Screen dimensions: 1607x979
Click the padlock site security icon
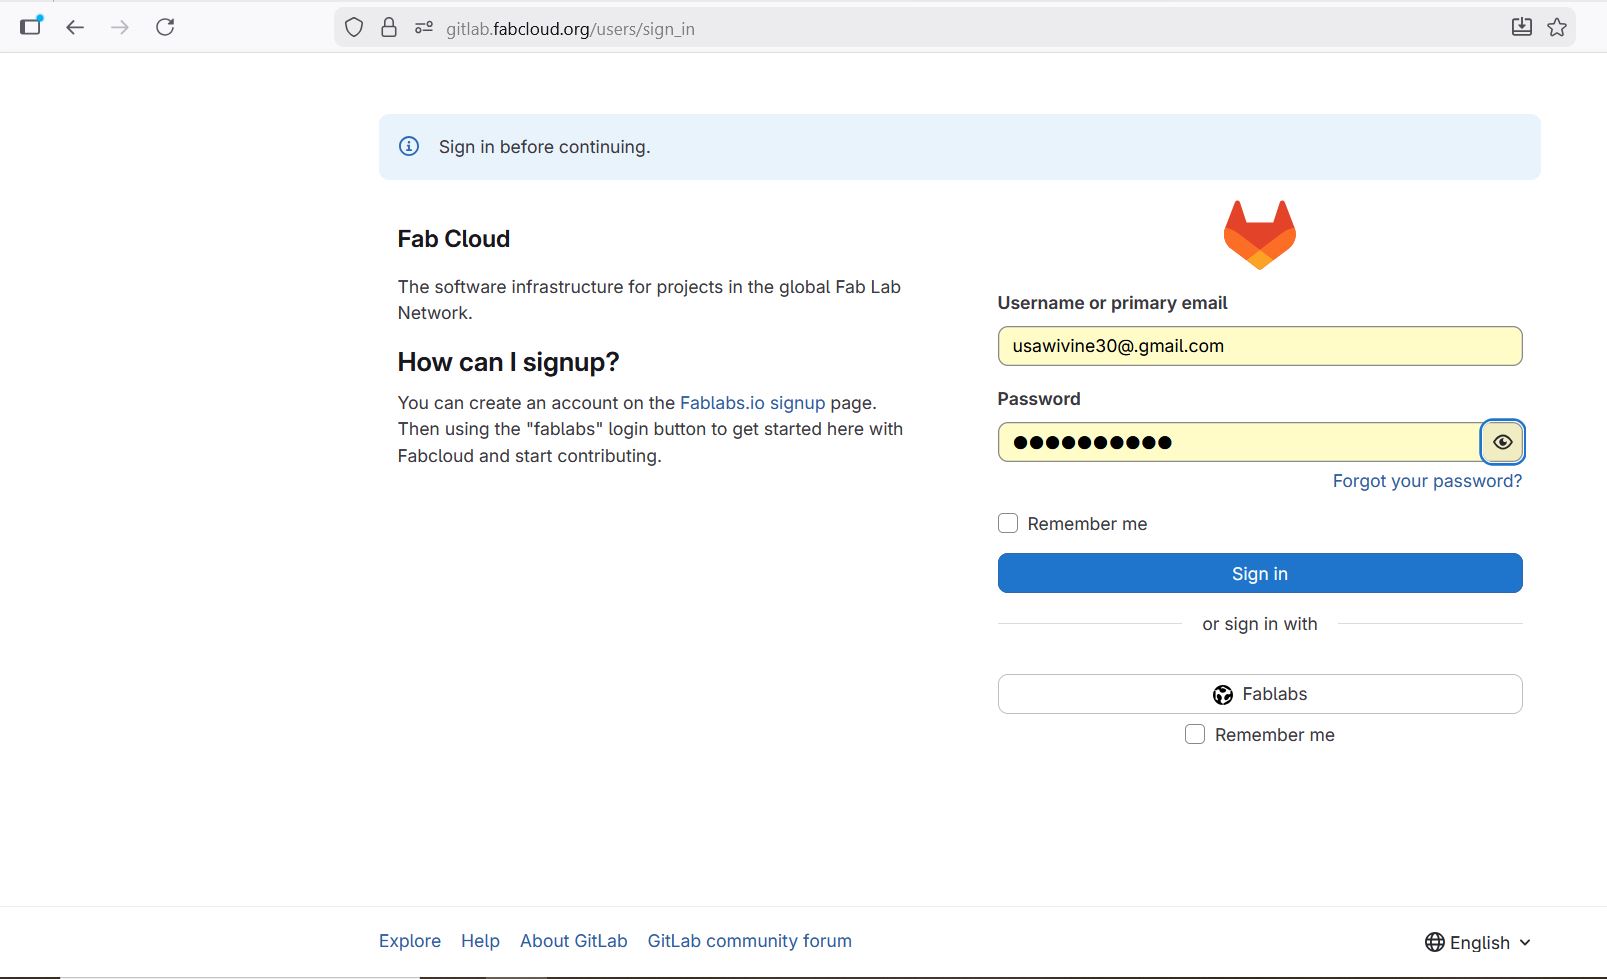tap(389, 28)
